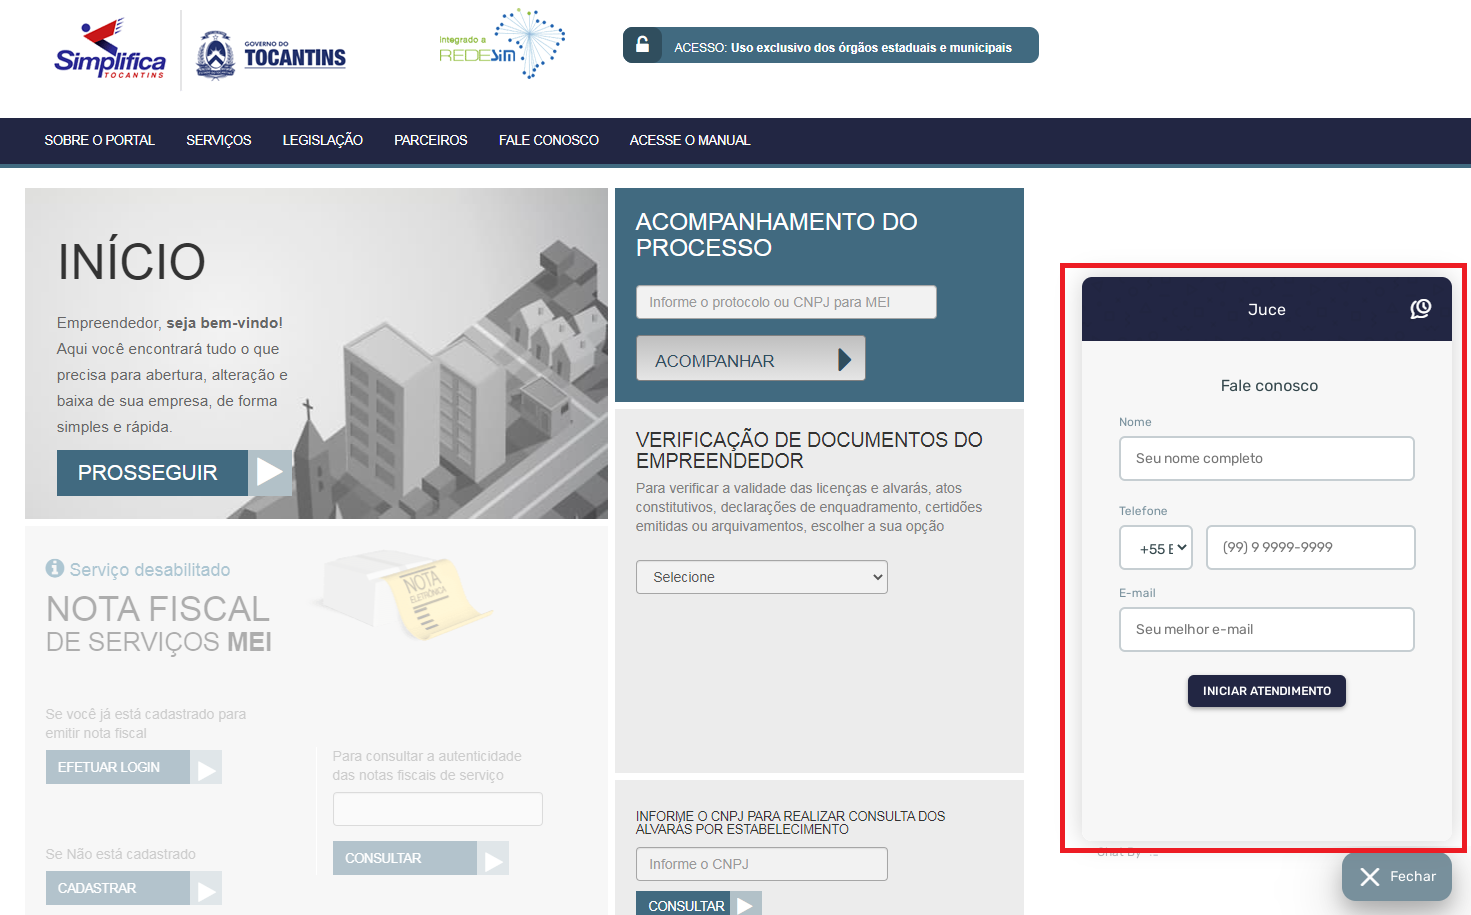
Task: Click the X icon on the Fechar button
Action: click(x=1369, y=877)
